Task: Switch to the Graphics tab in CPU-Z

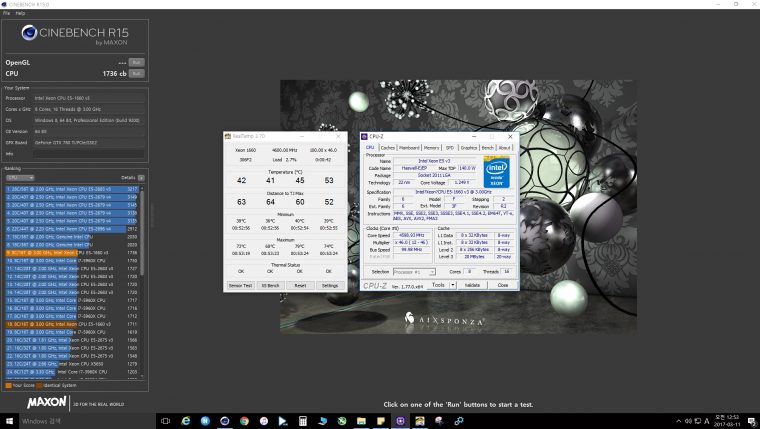Action: (469, 147)
